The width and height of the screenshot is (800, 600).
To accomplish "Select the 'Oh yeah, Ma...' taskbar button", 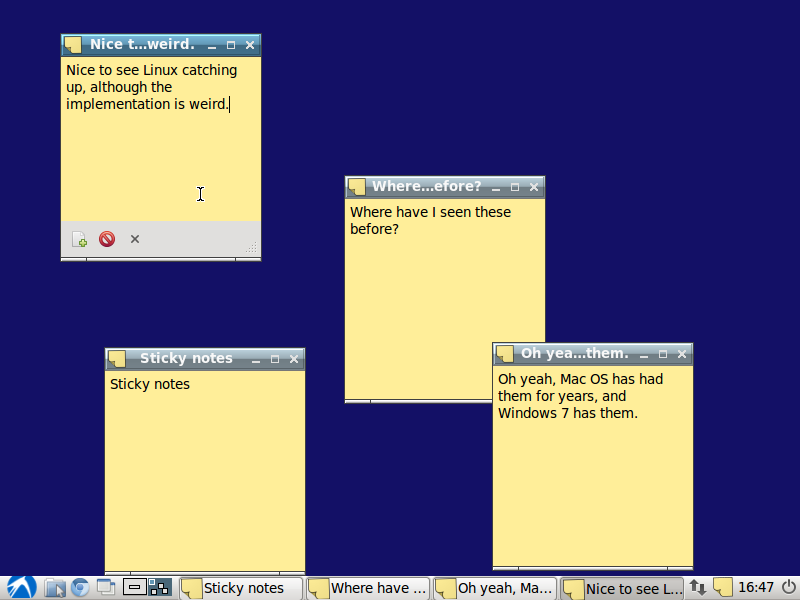I will coord(494,588).
